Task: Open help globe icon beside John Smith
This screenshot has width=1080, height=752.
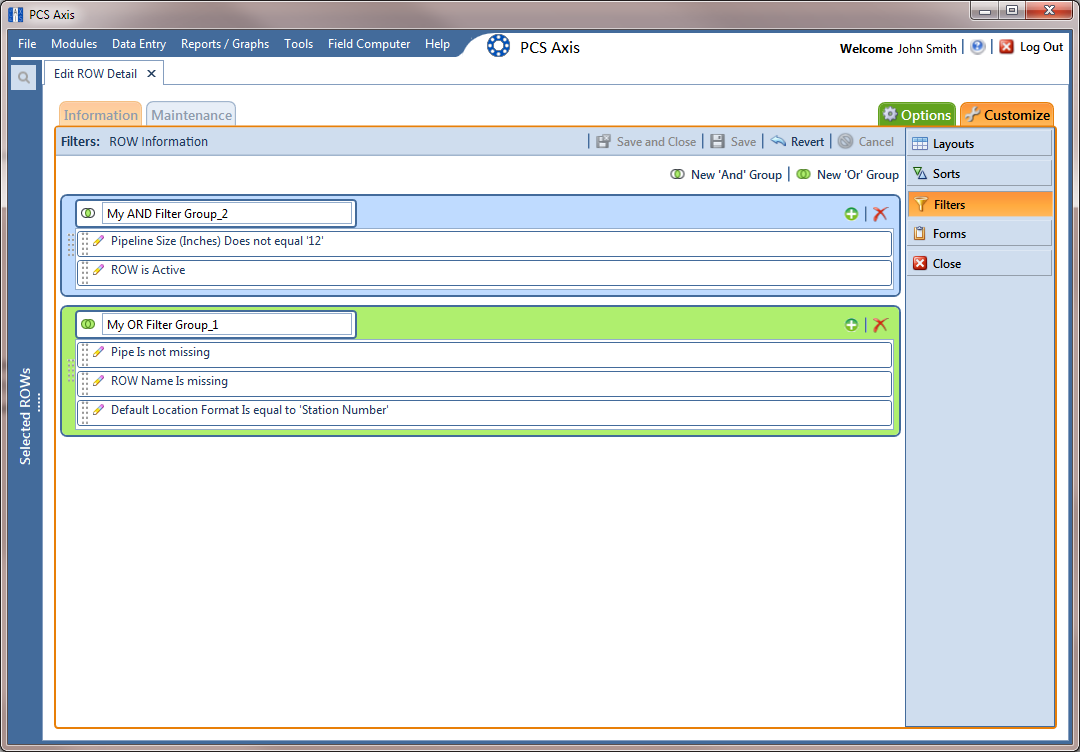Action: pos(977,47)
